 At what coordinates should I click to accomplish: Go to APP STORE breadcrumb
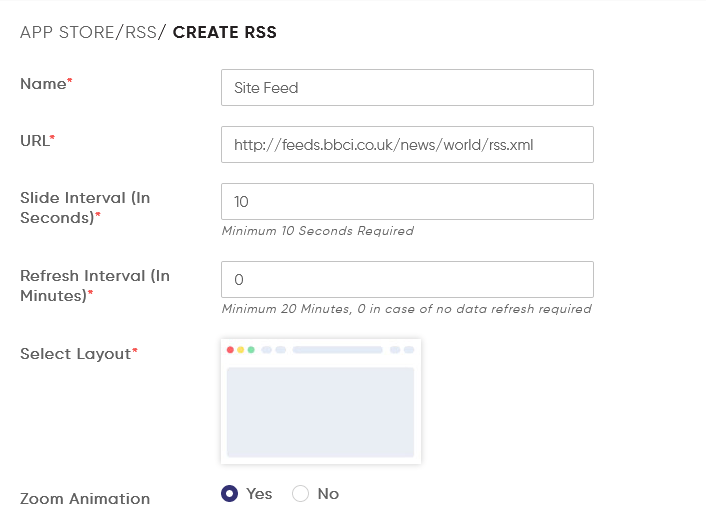tap(67, 33)
